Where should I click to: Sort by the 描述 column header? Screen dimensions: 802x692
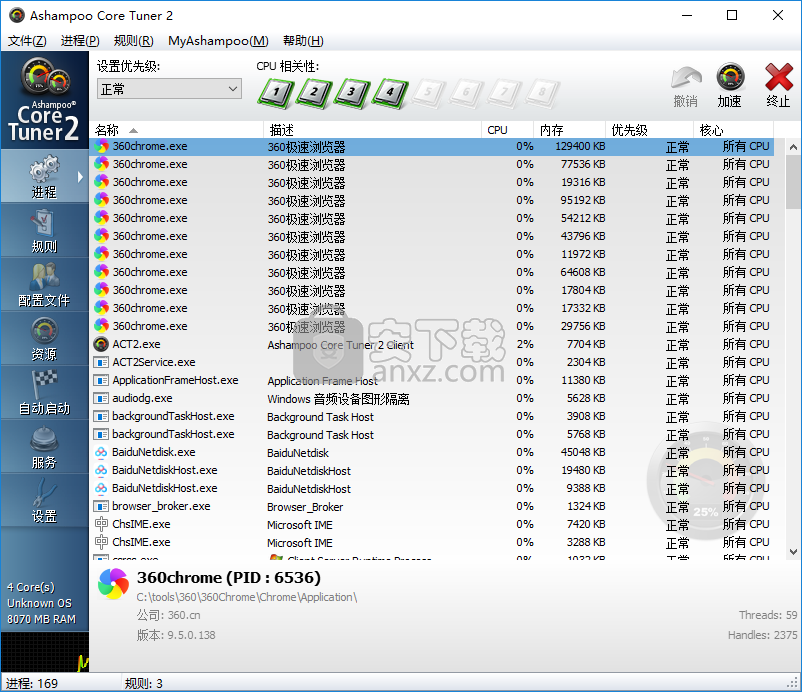(372, 130)
